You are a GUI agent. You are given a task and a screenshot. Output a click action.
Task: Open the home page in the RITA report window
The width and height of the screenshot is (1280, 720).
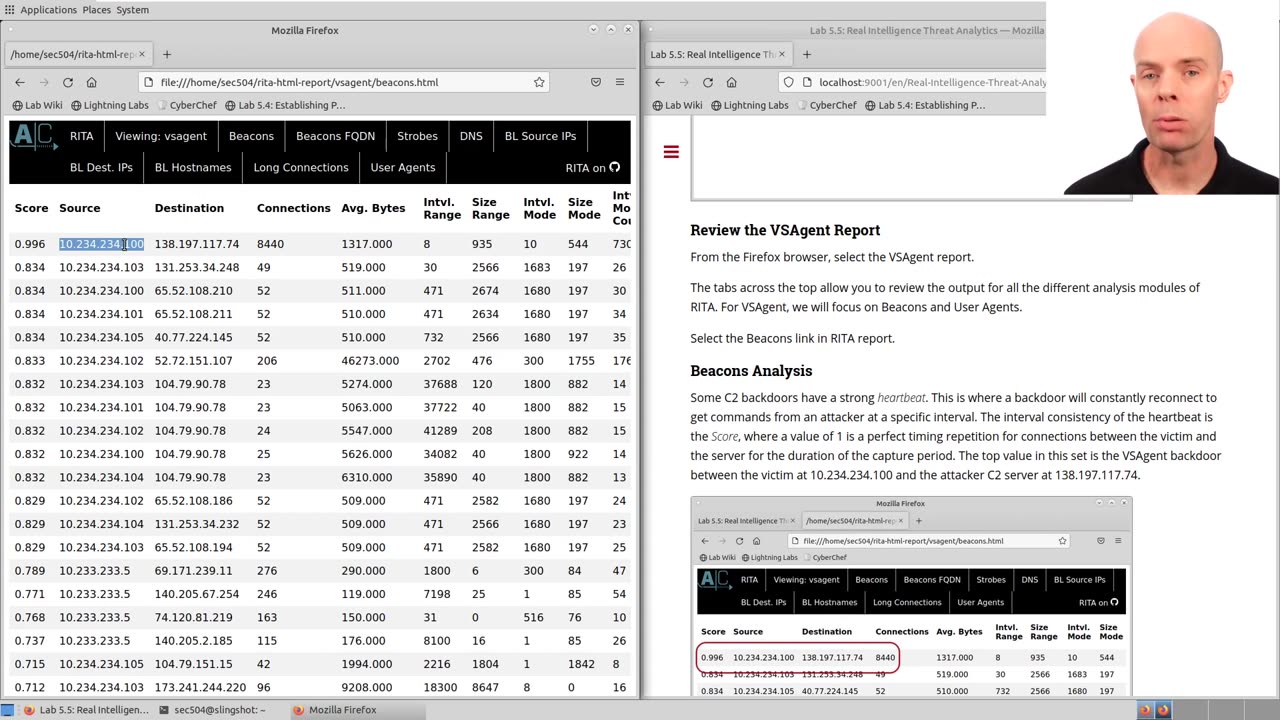click(92, 82)
